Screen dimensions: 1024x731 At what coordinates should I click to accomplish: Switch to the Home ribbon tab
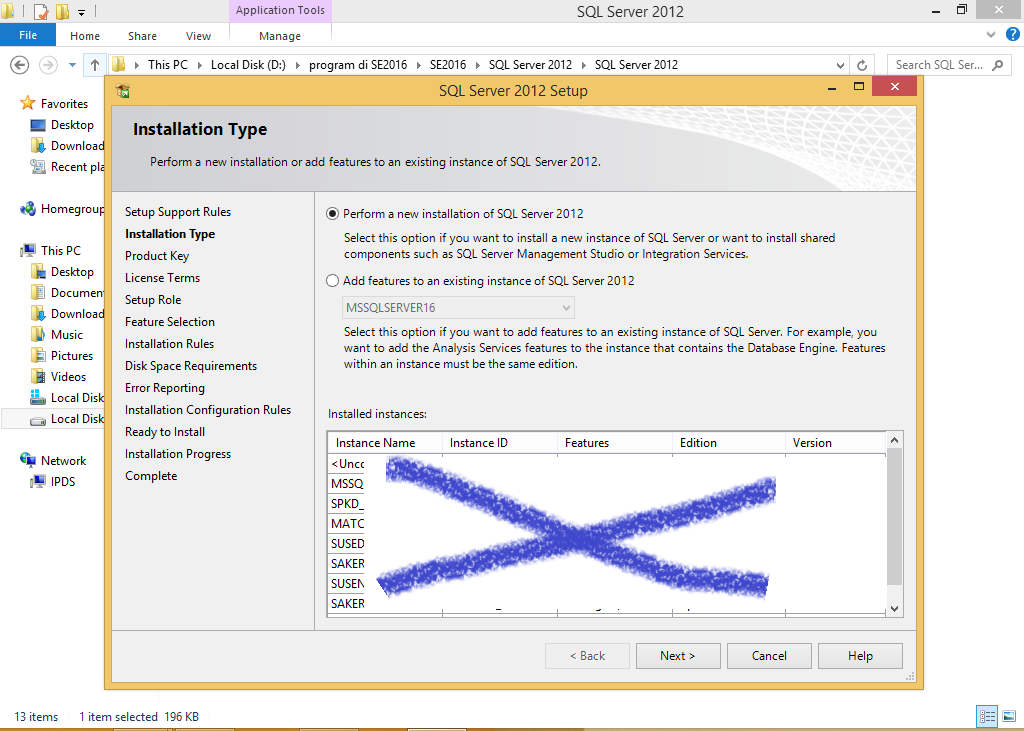(85, 36)
